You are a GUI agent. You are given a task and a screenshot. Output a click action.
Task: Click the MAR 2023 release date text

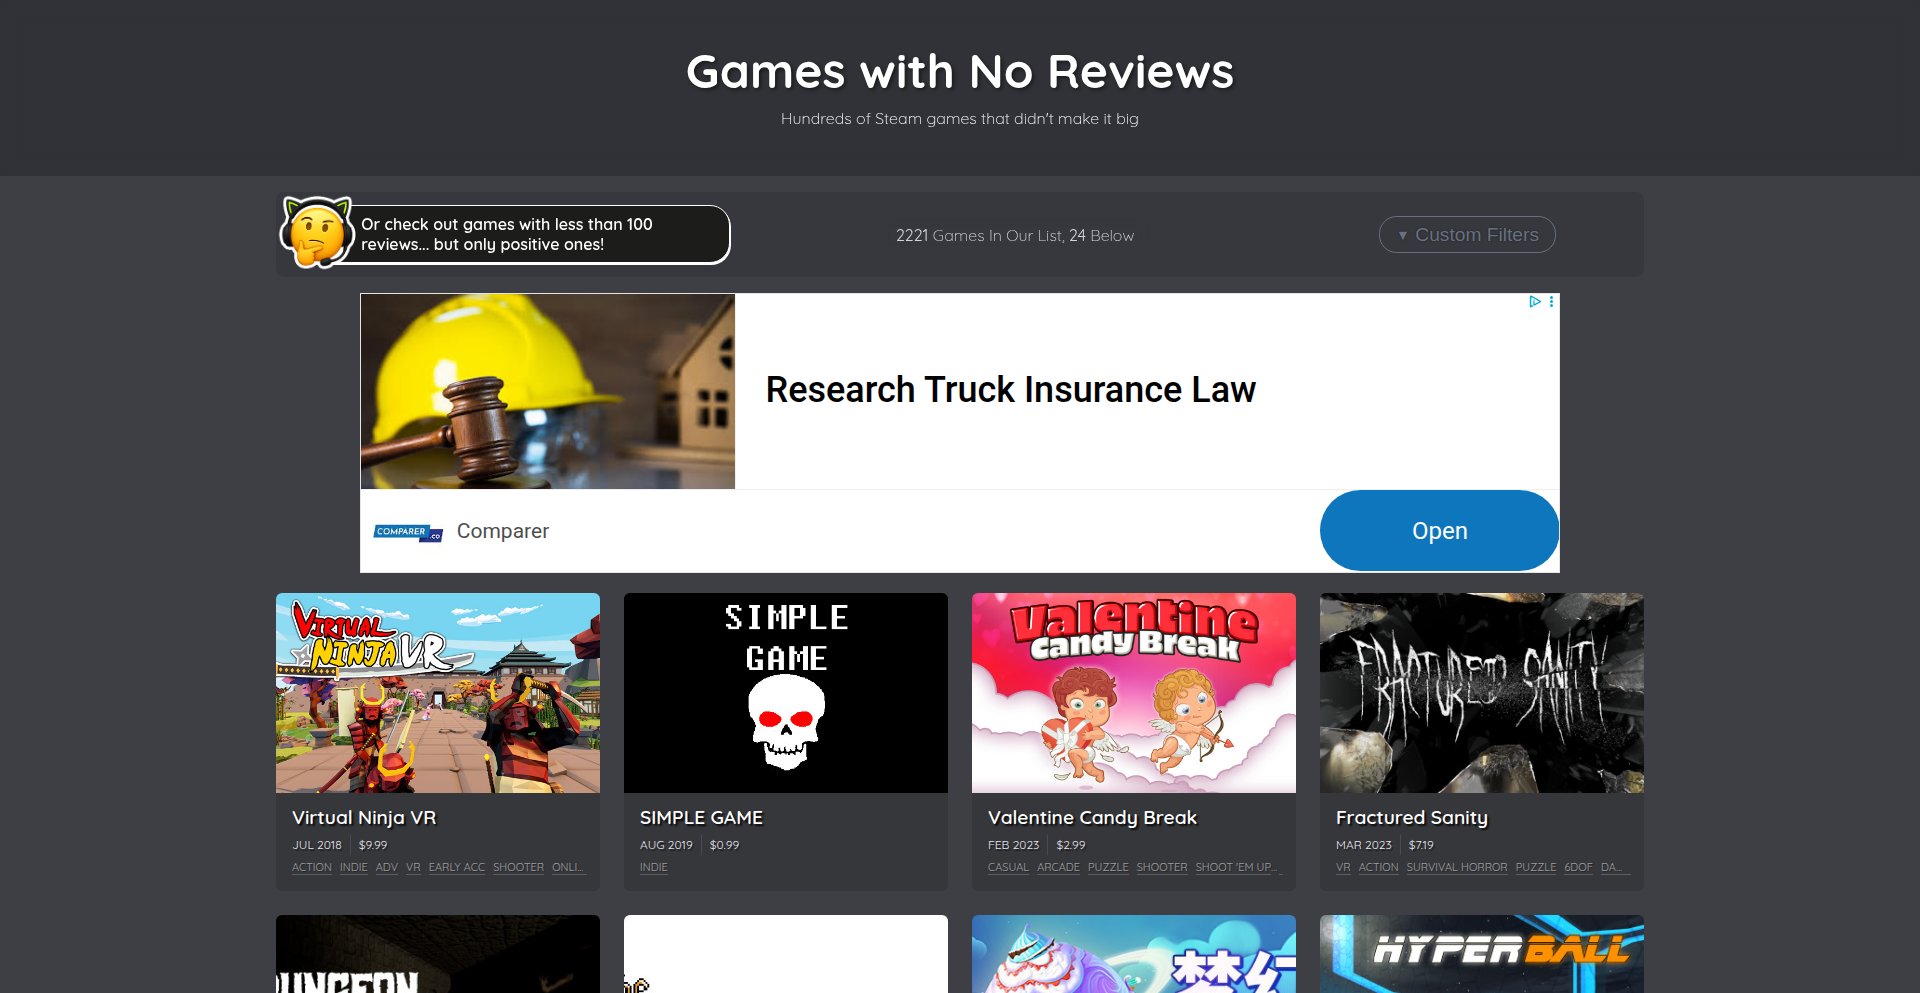click(x=1364, y=845)
